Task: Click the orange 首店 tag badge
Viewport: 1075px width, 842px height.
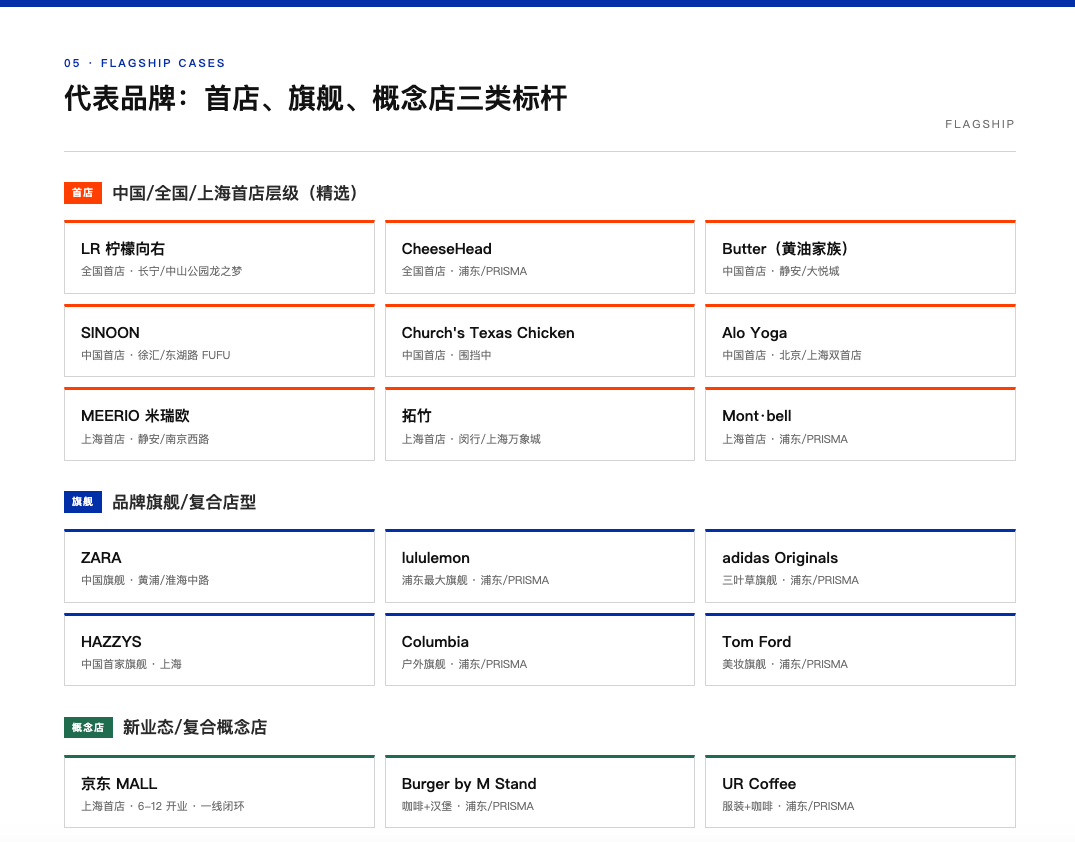Action: [x=83, y=193]
